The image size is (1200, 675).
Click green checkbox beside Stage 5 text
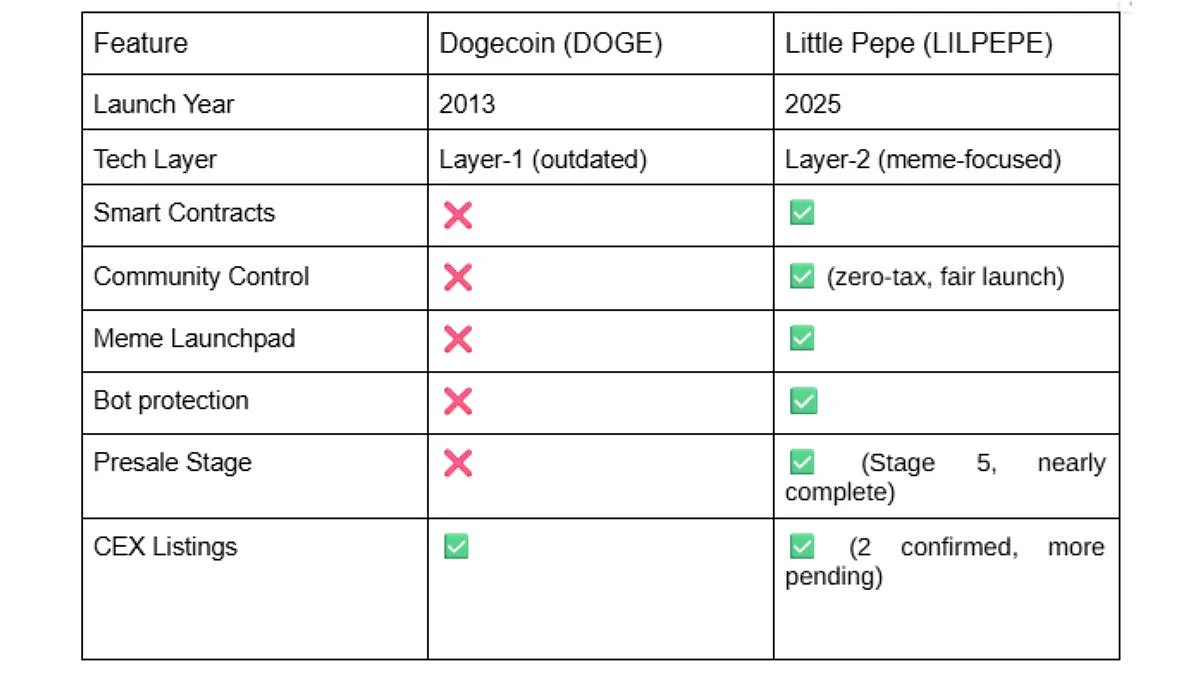[802, 462]
